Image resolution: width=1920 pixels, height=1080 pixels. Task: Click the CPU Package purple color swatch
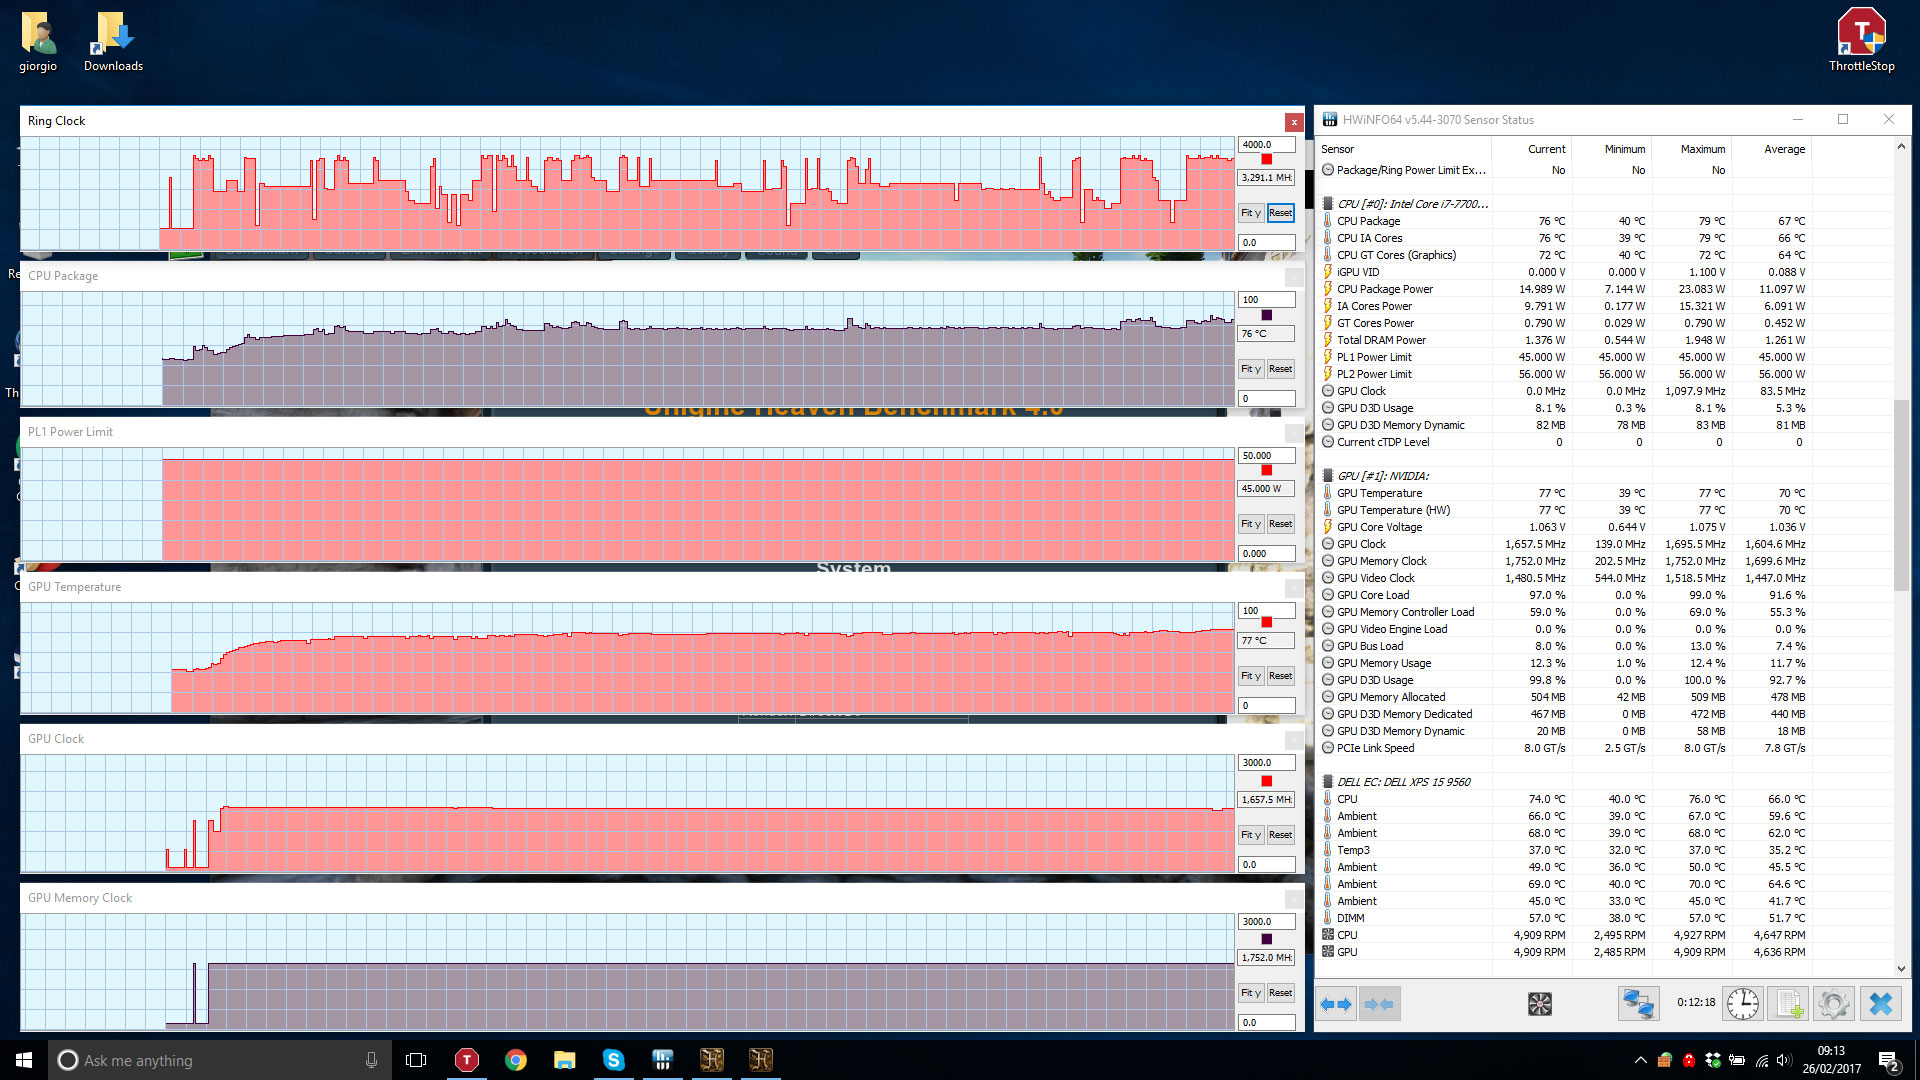point(1266,315)
